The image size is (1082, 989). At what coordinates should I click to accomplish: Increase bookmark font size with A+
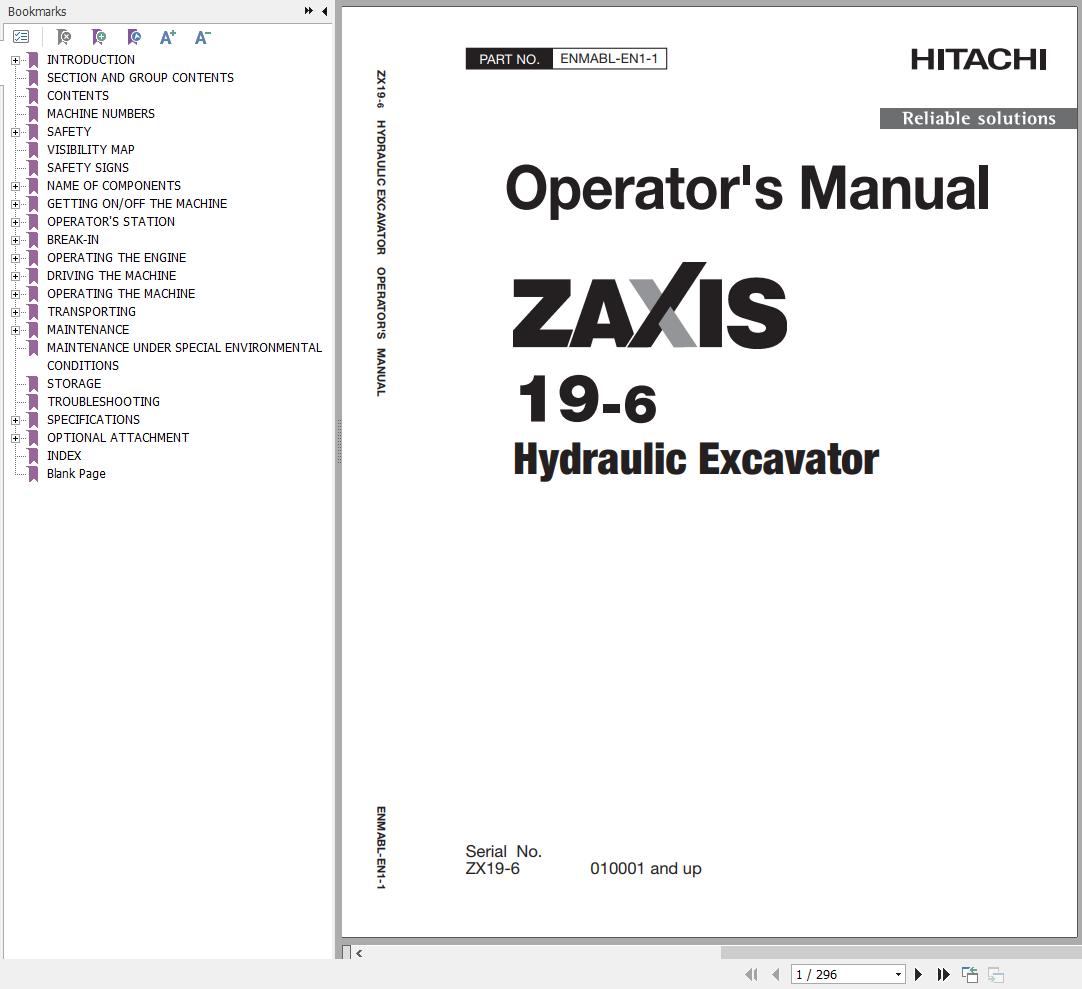click(x=168, y=37)
